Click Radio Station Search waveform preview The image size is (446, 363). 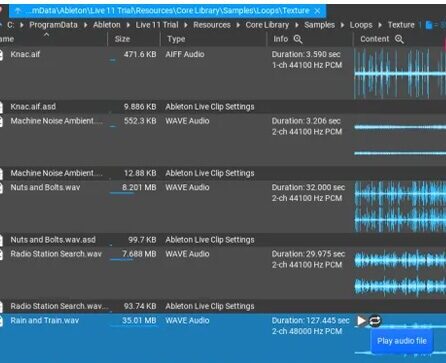400,273
